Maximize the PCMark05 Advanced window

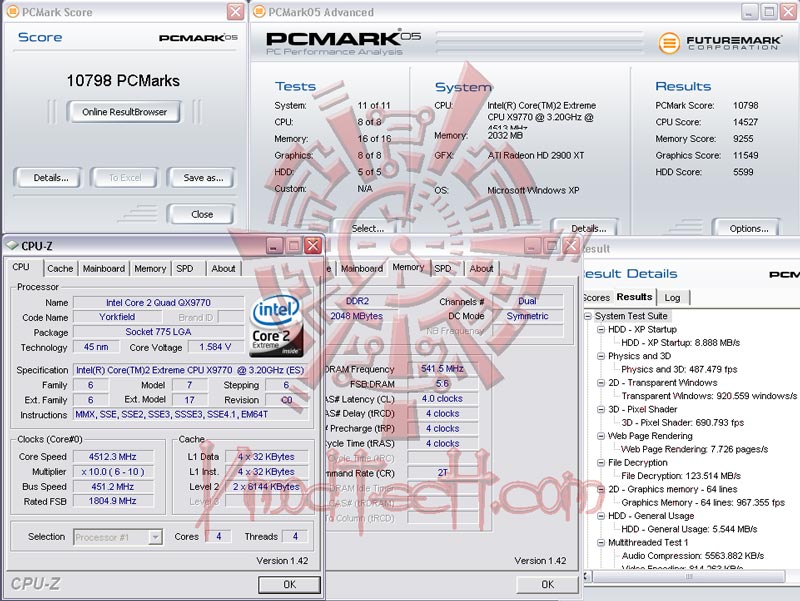coord(768,11)
